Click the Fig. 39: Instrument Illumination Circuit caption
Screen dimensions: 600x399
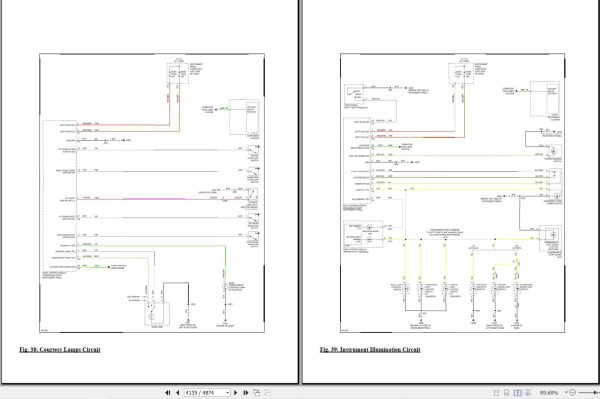[x=370, y=349]
